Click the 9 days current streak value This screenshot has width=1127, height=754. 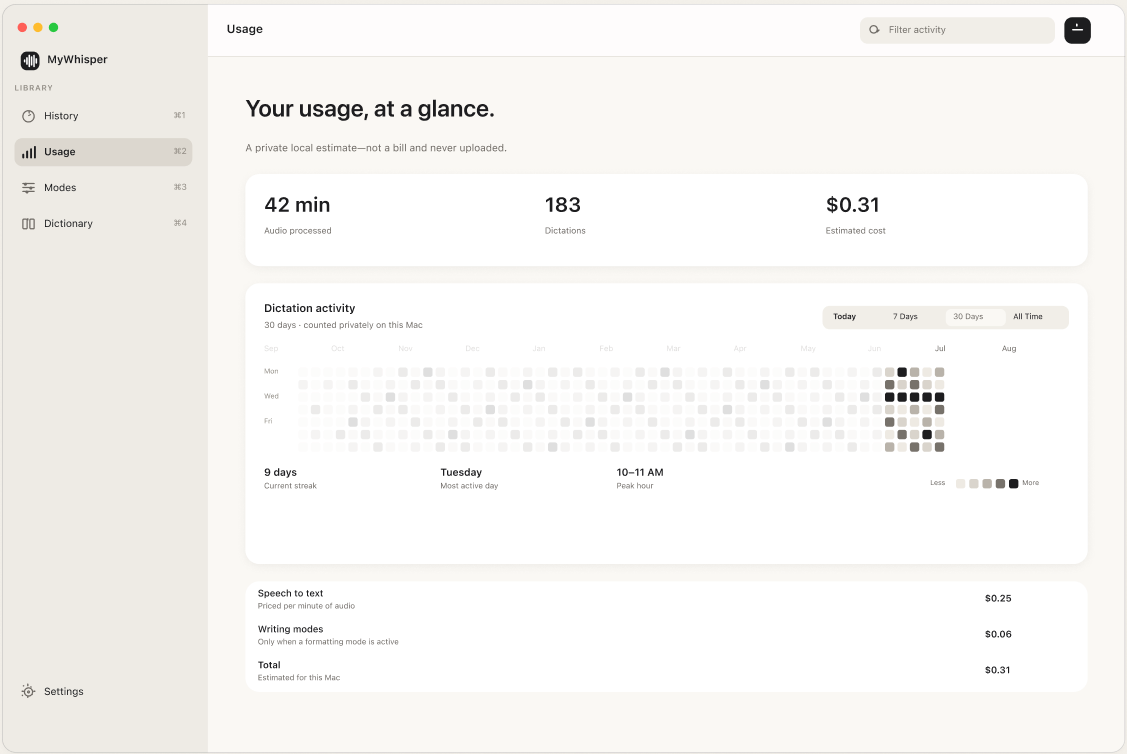pyautogui.click(x=280, y=472)
